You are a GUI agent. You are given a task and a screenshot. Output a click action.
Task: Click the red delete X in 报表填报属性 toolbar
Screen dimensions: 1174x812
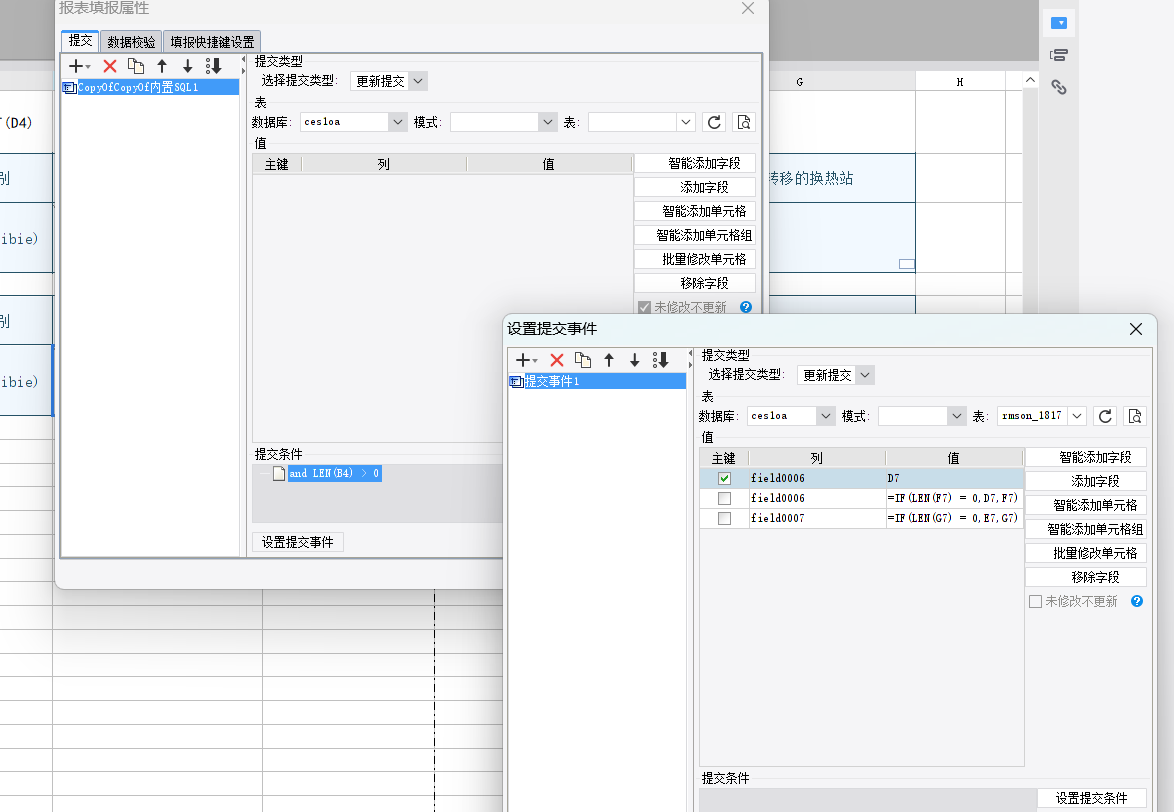110,66
